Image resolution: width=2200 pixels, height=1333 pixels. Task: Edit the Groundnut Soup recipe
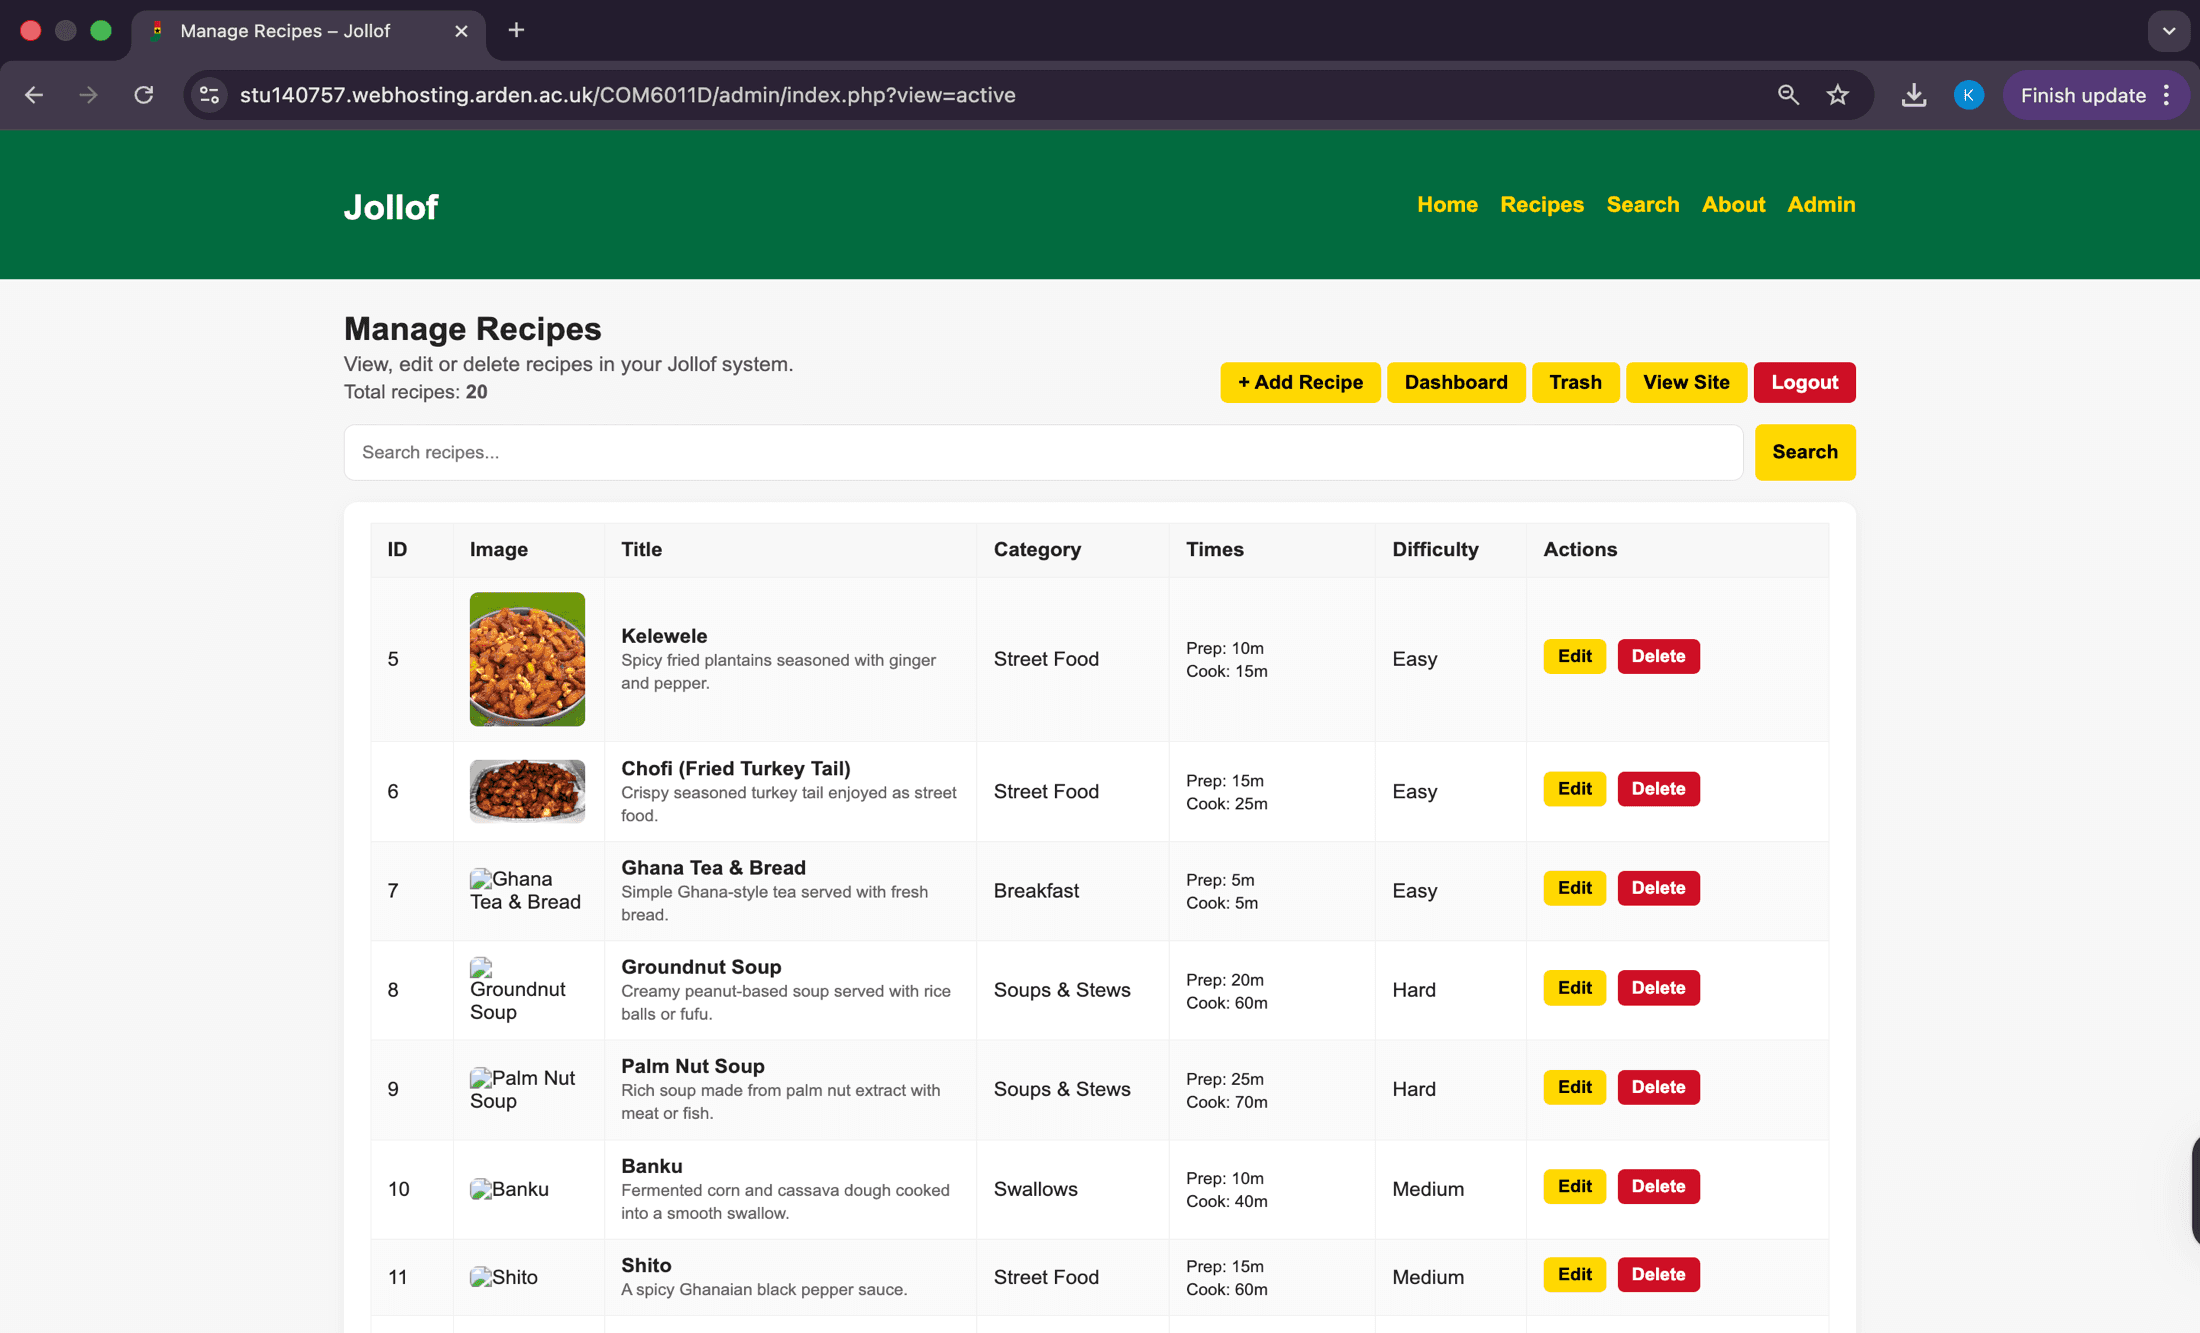pos(1574,988)
